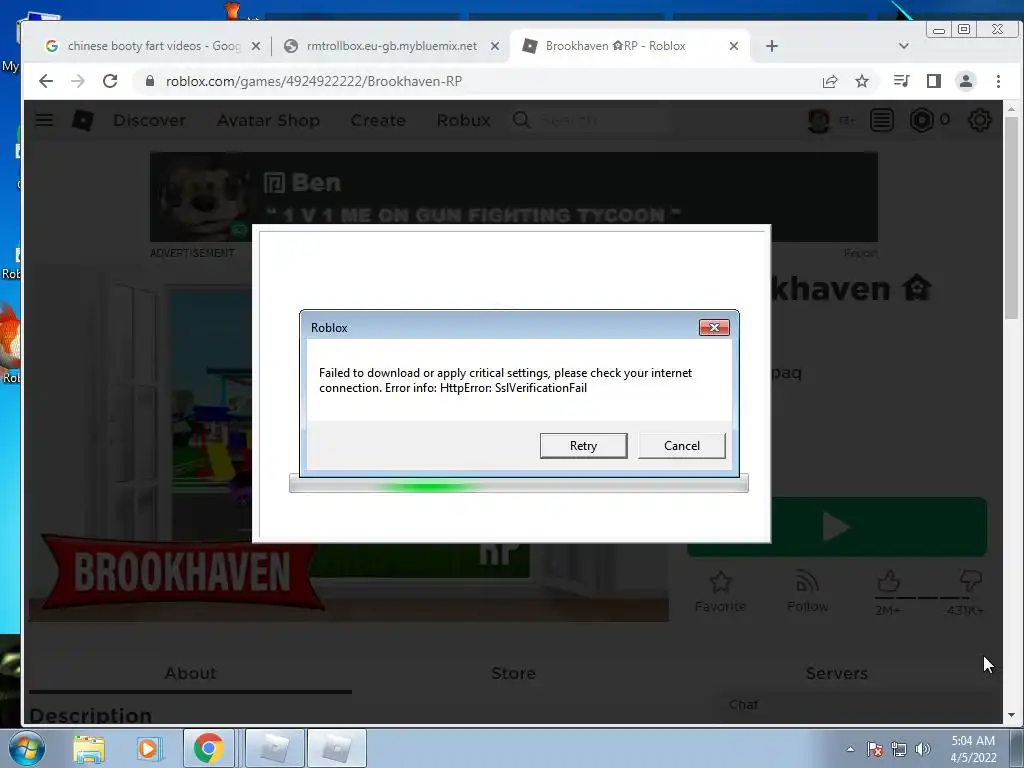Click the Roblox user avatar icon in the header
Image resolution: width=1024 pixels, height=768 pixels.
point(819,120)
